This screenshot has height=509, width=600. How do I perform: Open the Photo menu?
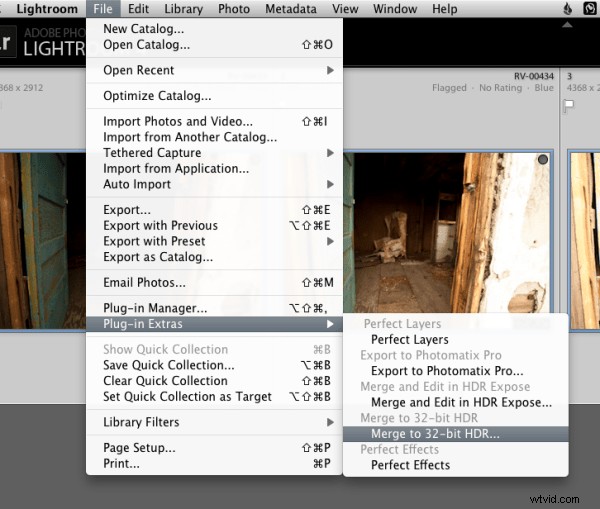pos(234,8)
